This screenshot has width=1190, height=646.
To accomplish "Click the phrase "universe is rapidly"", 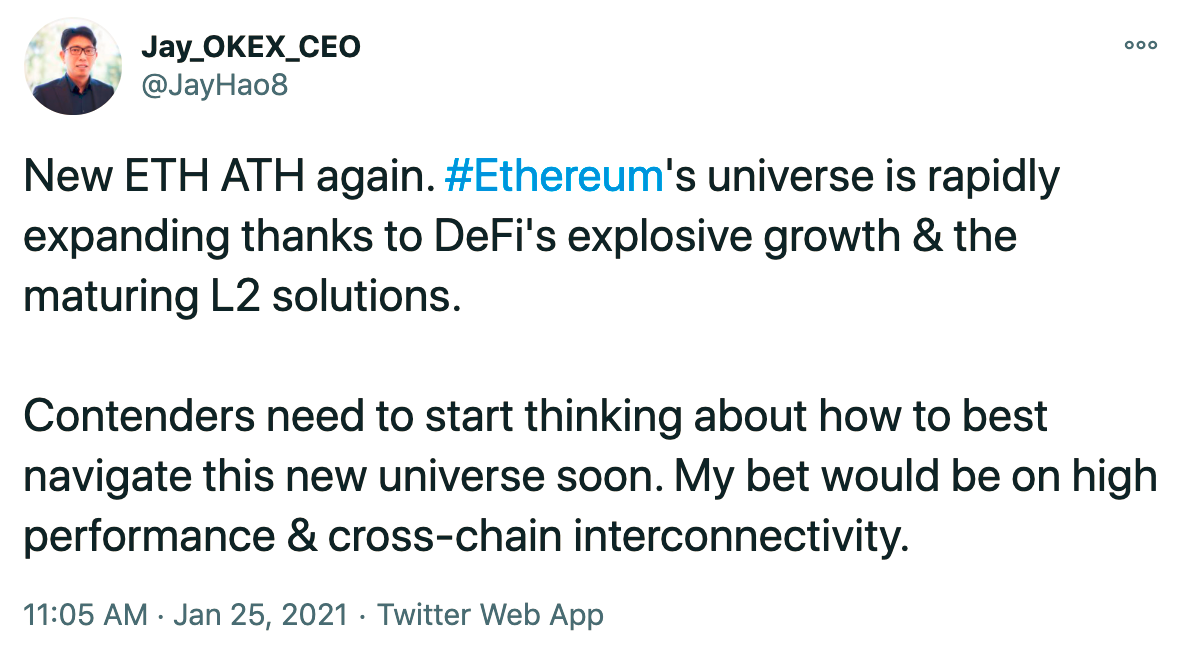I will (x=883, y=178).
